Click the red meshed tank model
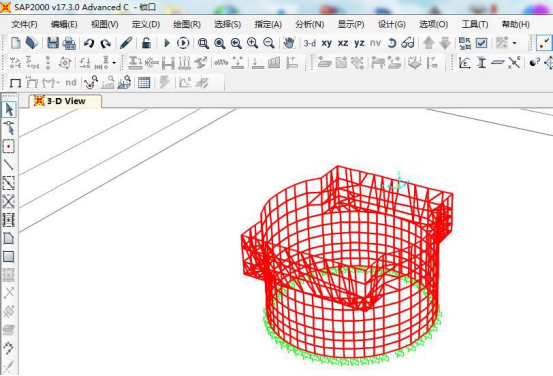The image size is (553, 376). pos(346,263)
